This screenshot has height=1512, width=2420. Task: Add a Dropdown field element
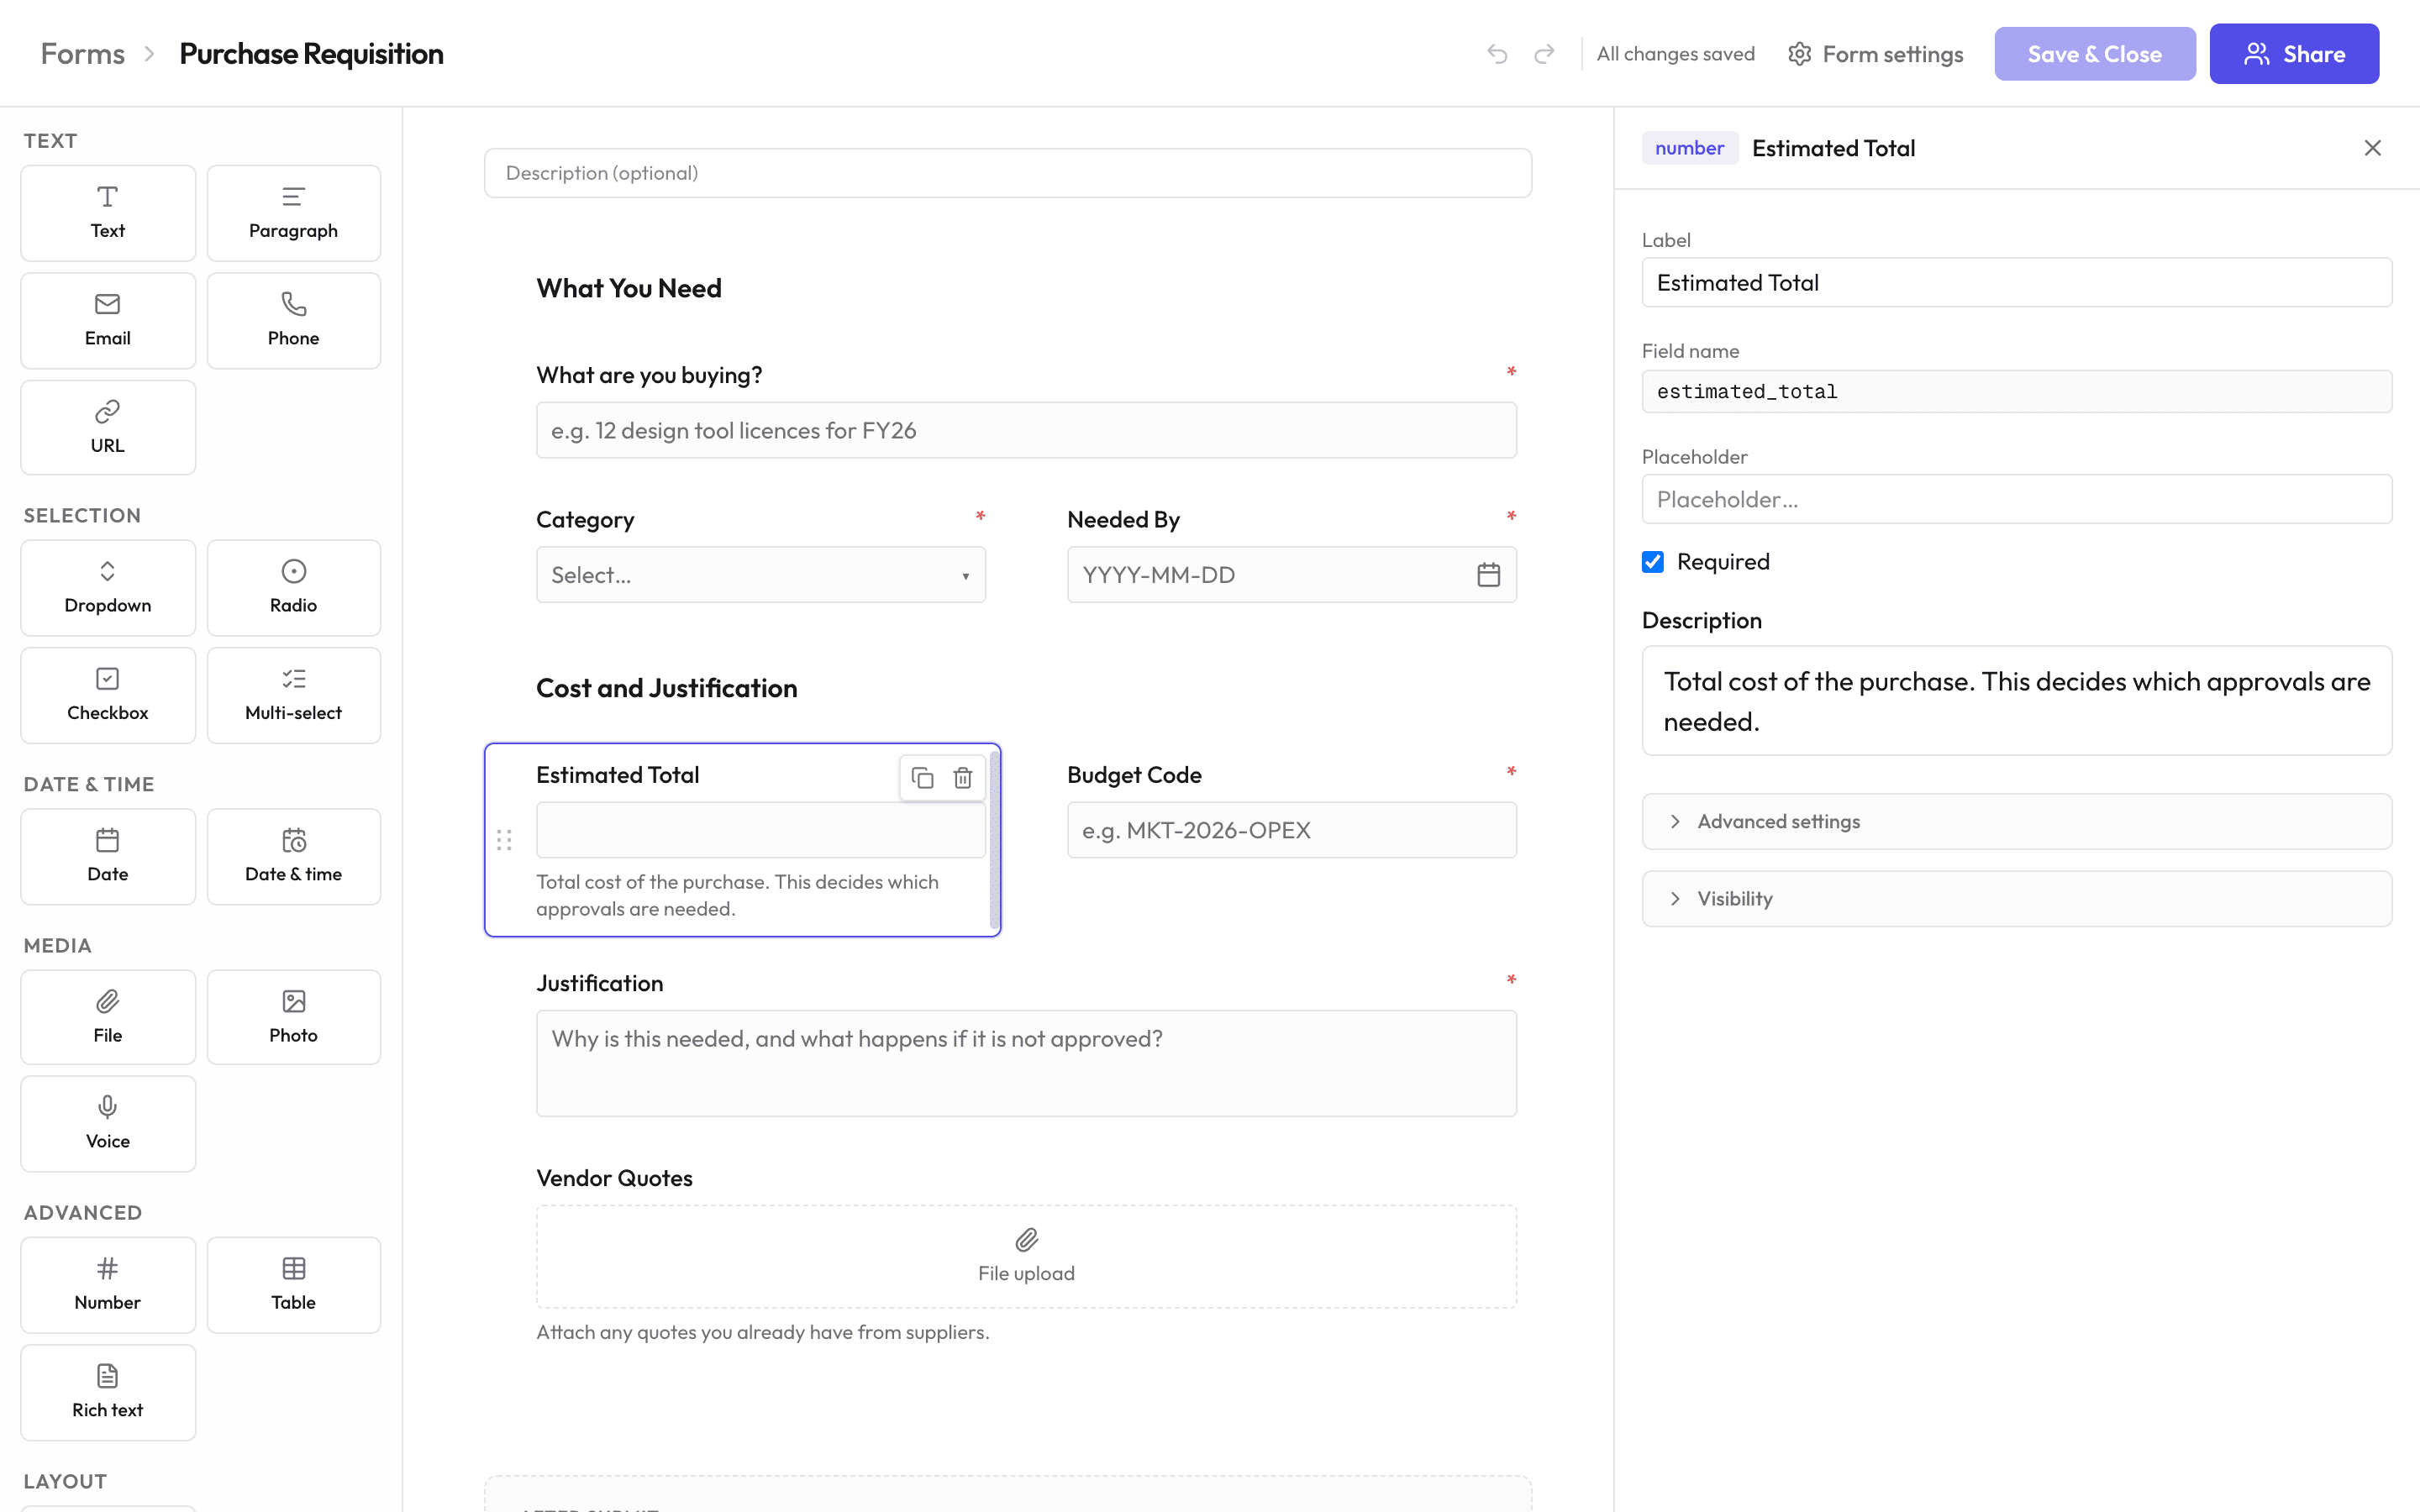pyautogui.click(x=108, y=588)
